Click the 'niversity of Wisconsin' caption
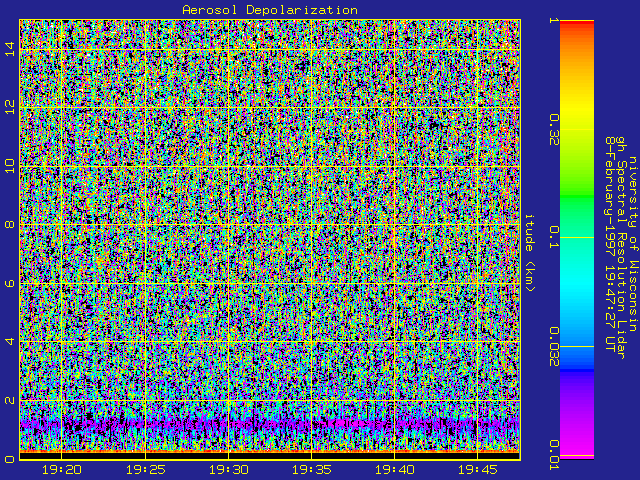640x480 pixels. [x=632, y=244]
